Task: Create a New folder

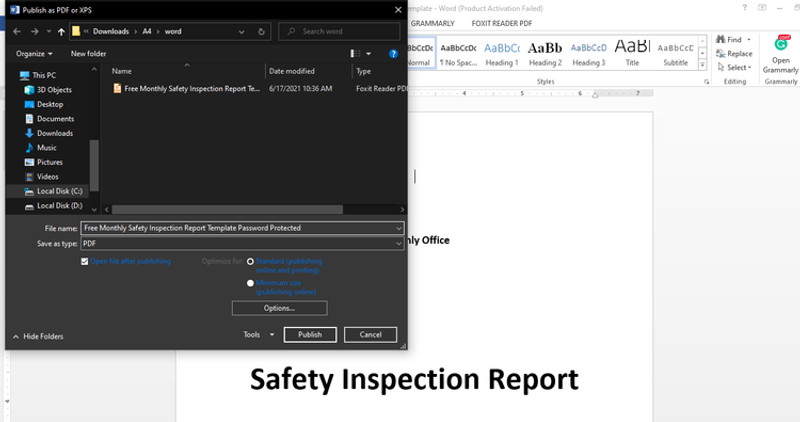Action: 88,54
